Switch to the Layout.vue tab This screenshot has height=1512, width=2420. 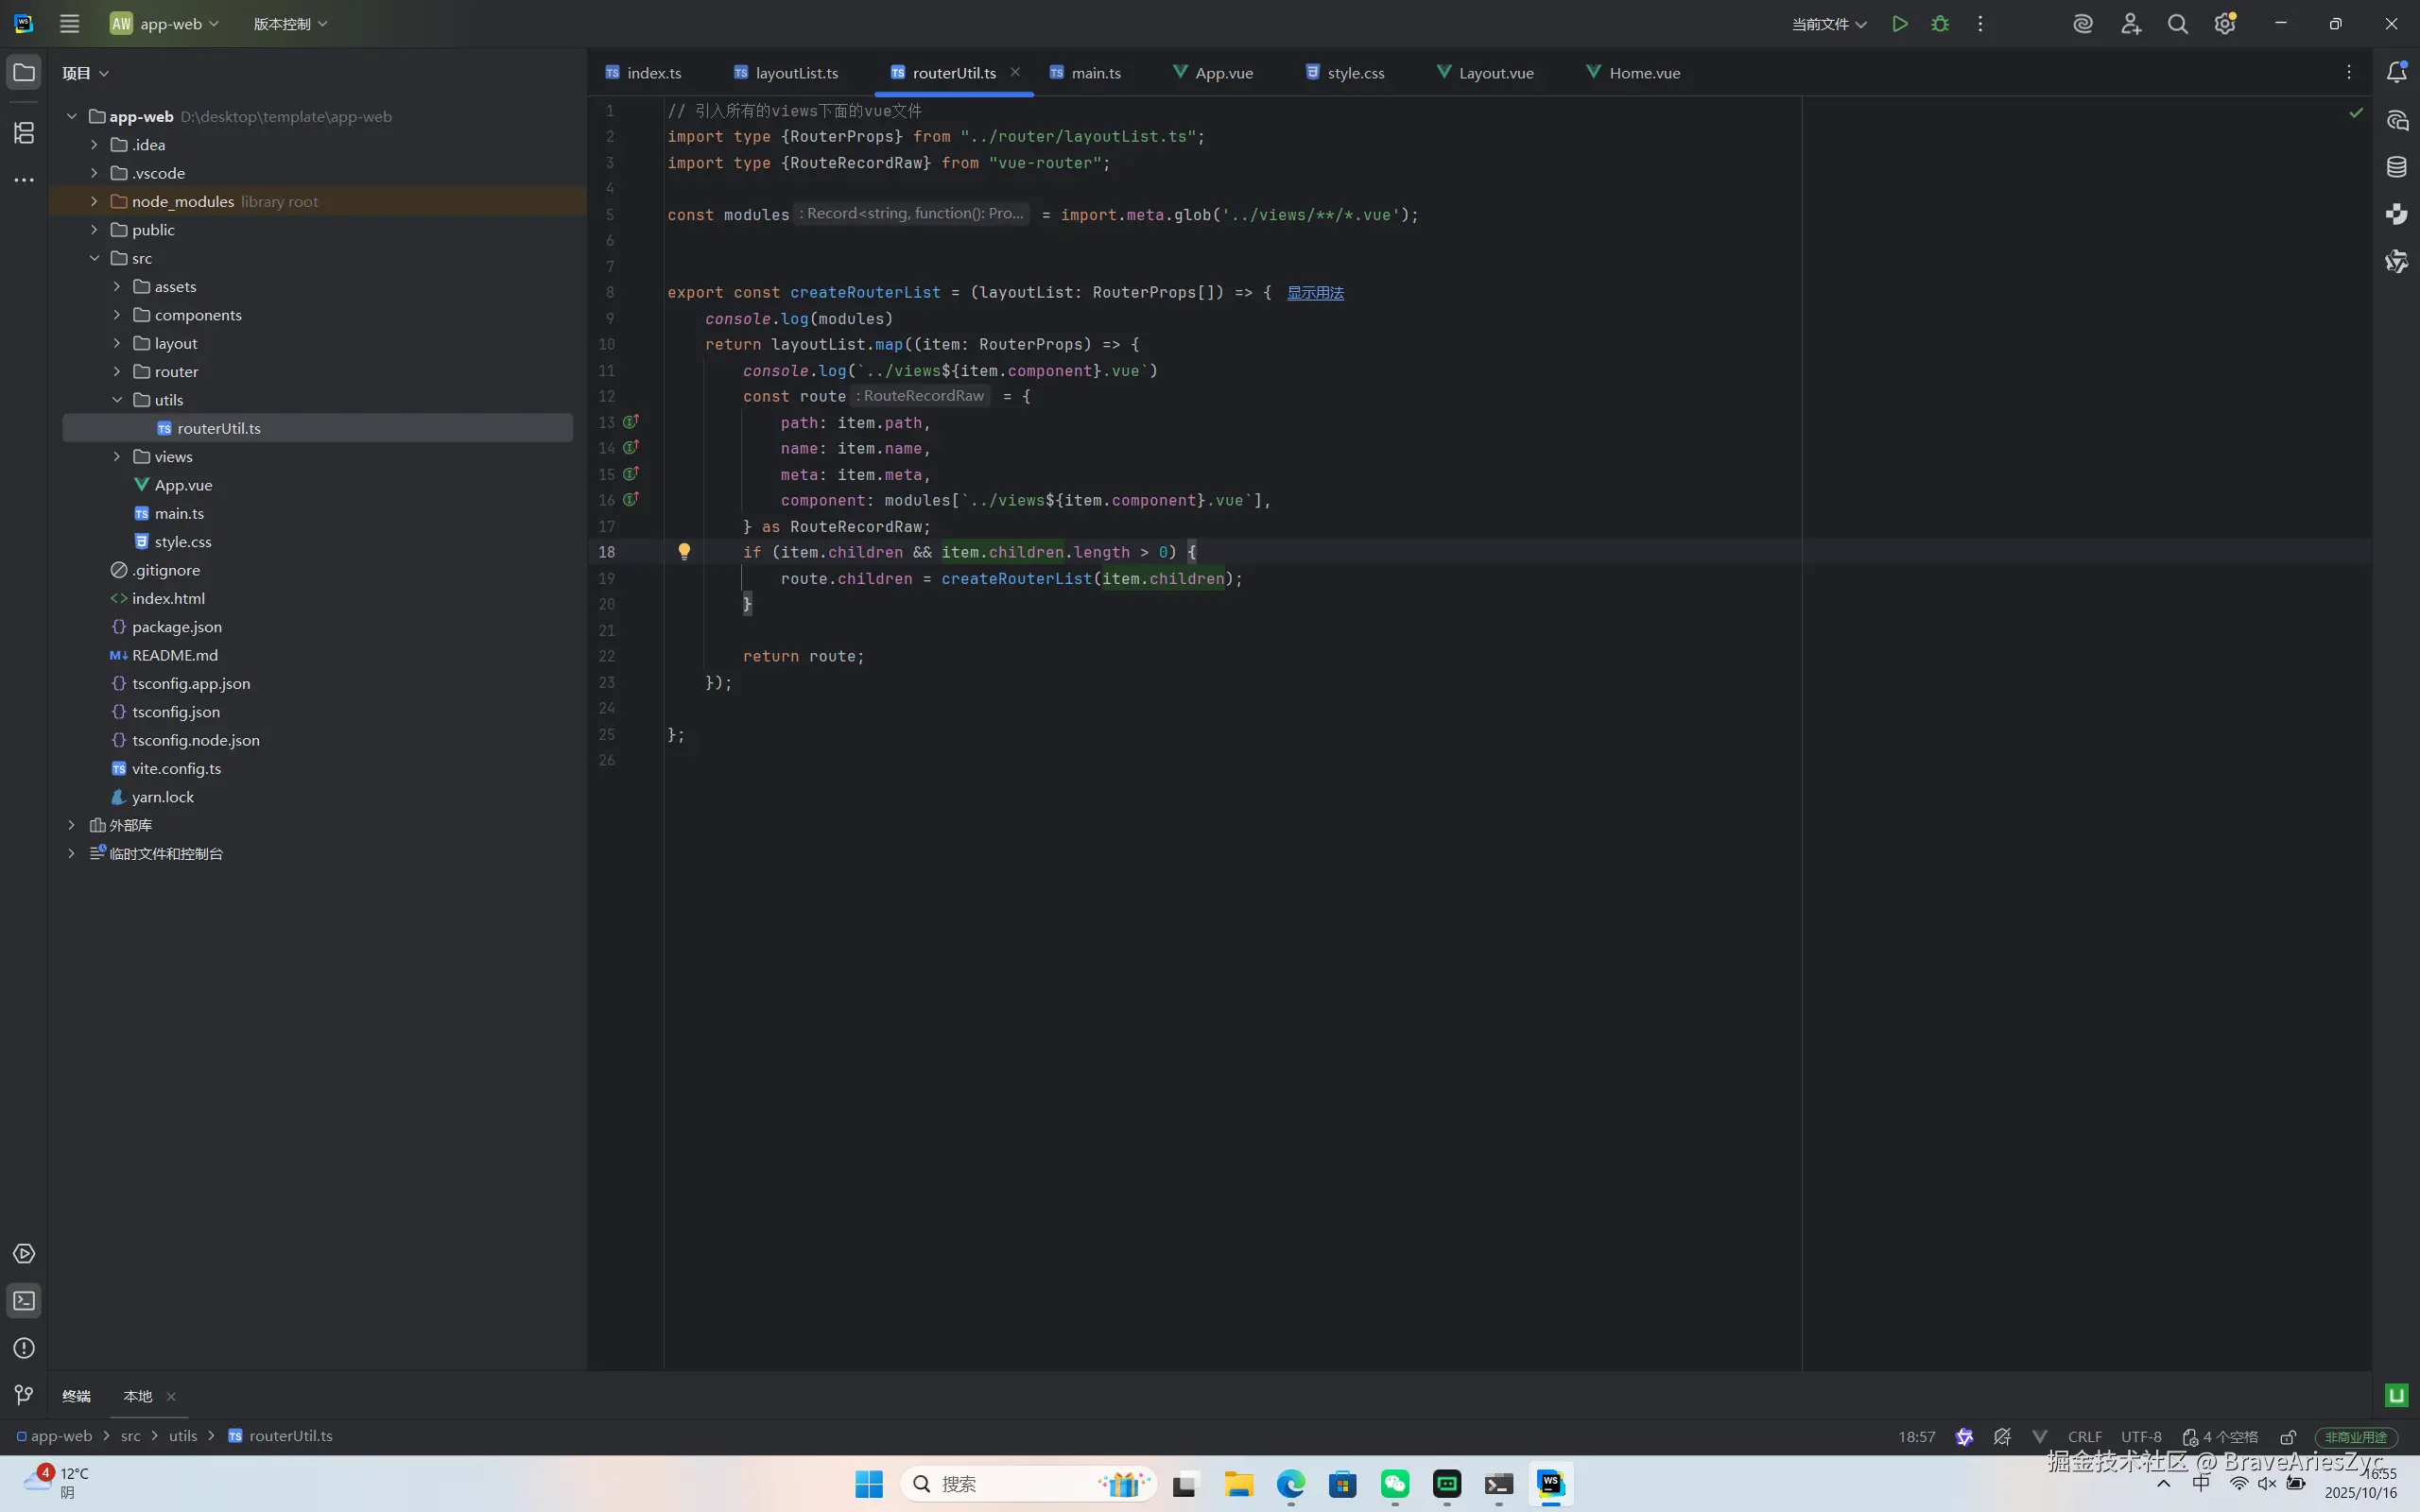tap(1495, 73)
